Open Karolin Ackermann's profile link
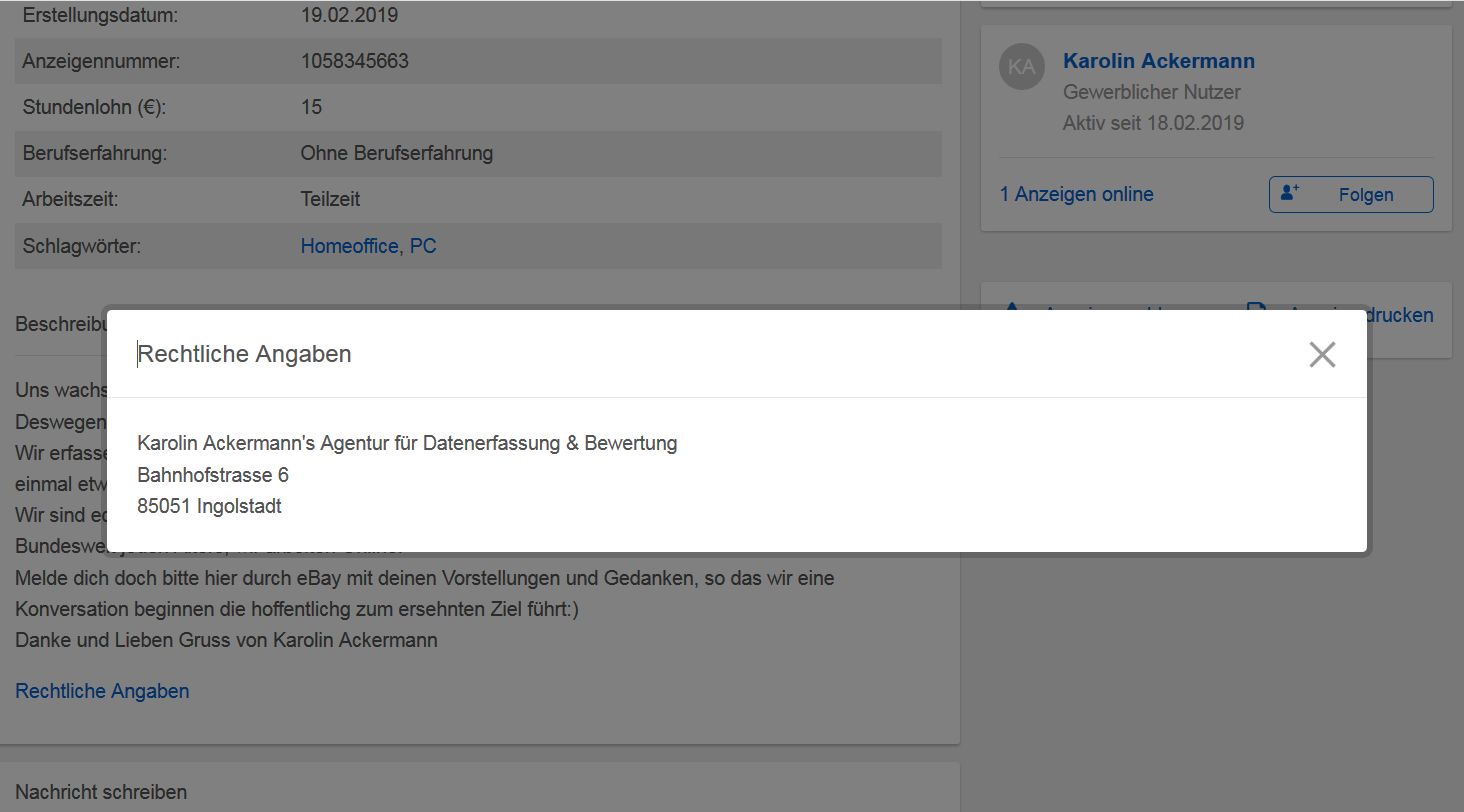Viewport: 1464px width, 812px height. [x=1158, y=61]
